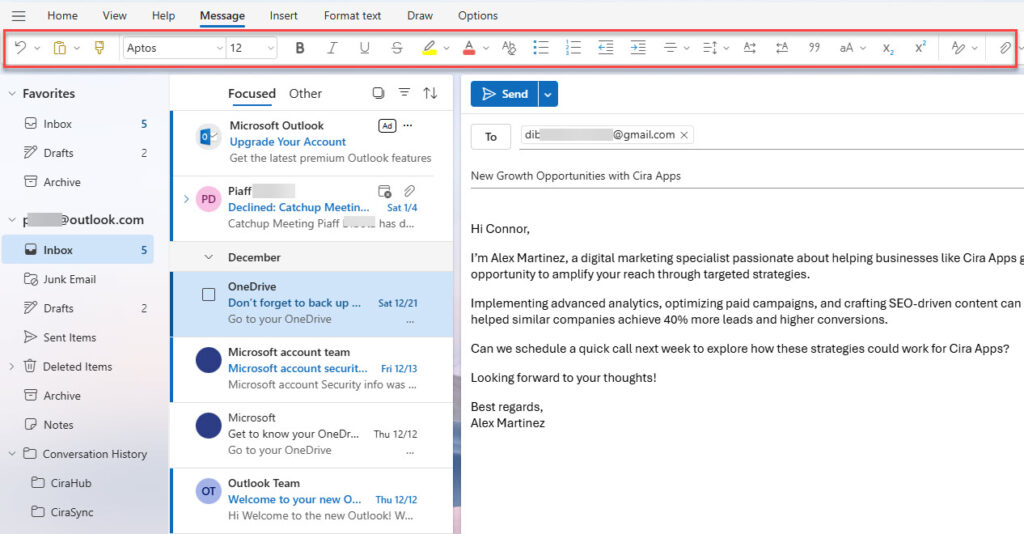Image resolution: width=1024 pixels, height=534 pixels.
Task: Click the To recipients button
Action: coord(490,136)
